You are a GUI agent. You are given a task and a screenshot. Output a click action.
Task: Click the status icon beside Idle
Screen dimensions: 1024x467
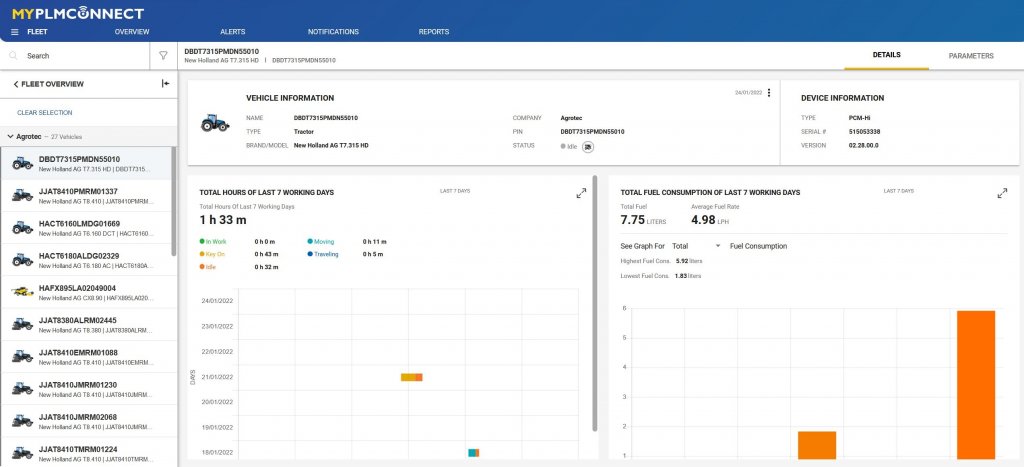click(x=588, y=146)
